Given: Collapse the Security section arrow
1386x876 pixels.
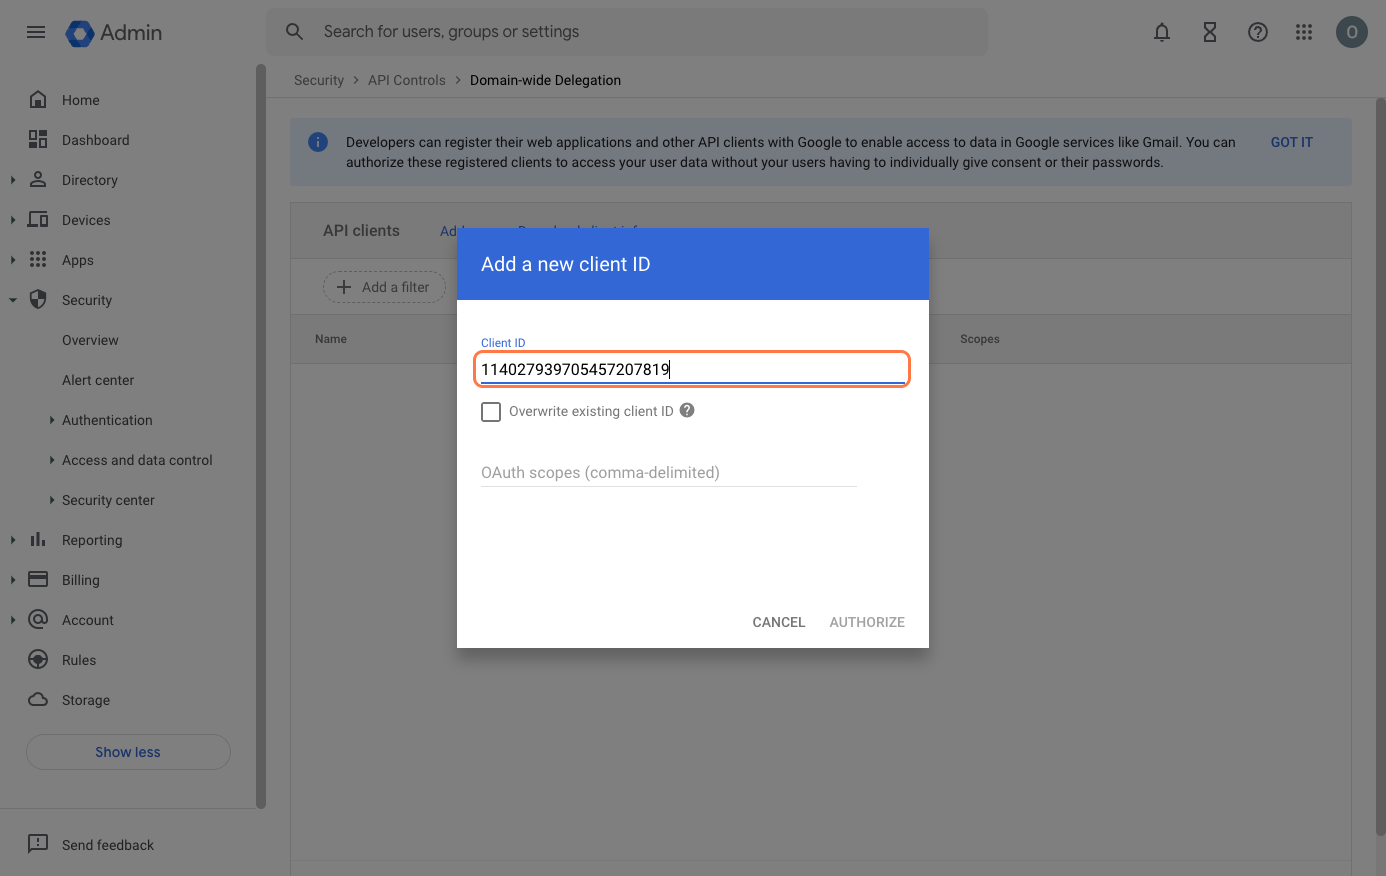Looking at the screenshot, I should point(13,300).
